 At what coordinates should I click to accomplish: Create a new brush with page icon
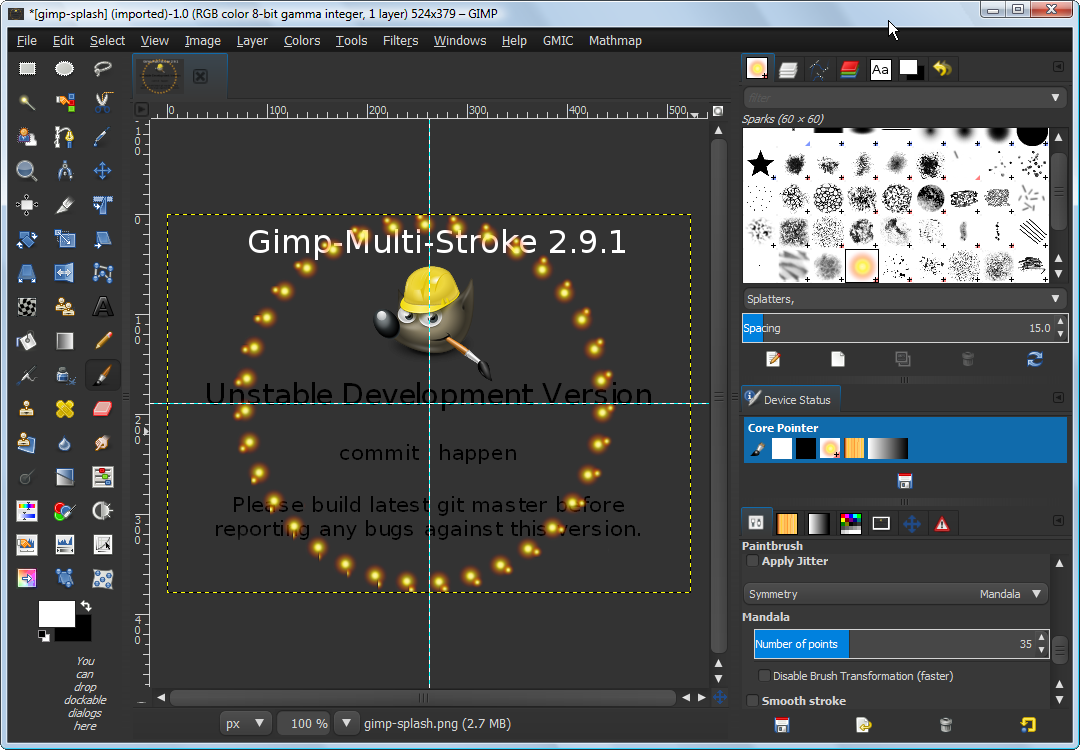point(838,359)
